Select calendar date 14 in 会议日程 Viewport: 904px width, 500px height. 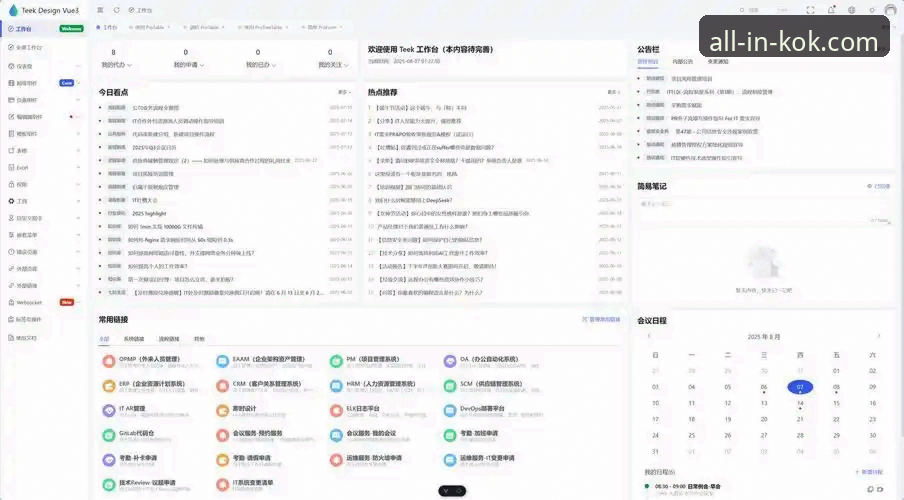(800, 404)
